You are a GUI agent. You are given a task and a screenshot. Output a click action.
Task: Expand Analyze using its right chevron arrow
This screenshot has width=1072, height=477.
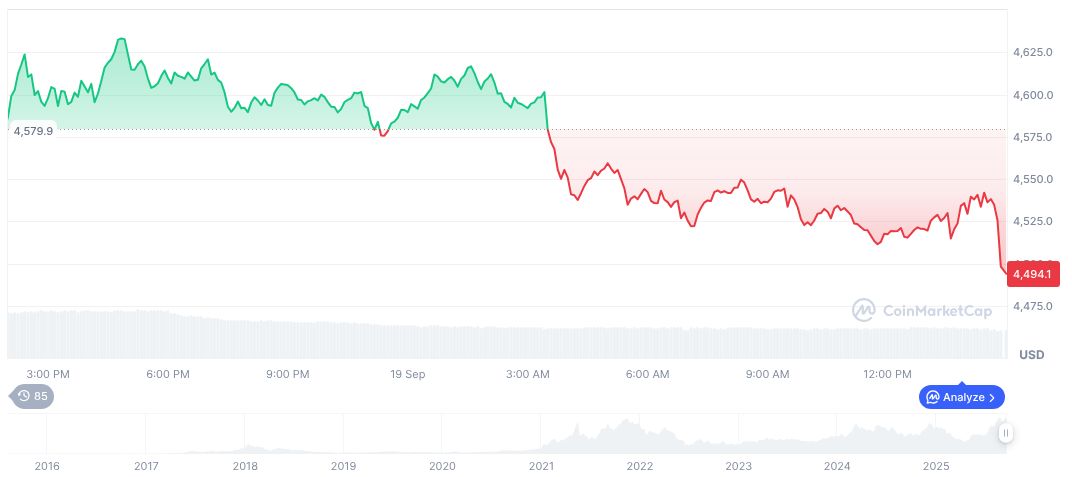(991, 397)
